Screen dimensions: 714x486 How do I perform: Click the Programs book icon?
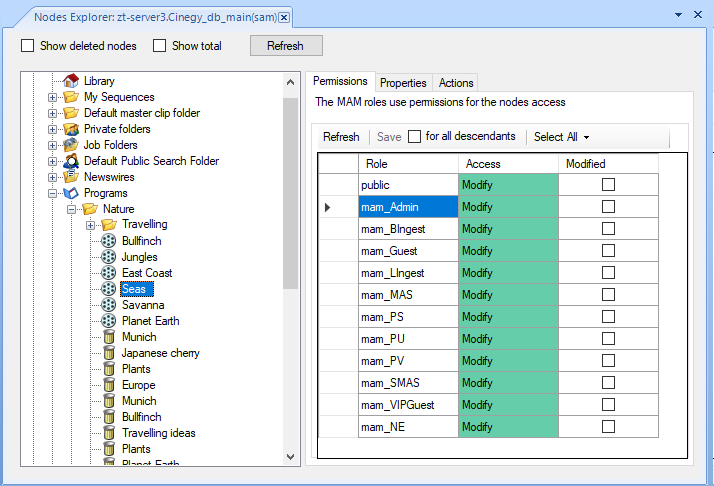pyautogui.click(x=71, y=193)
